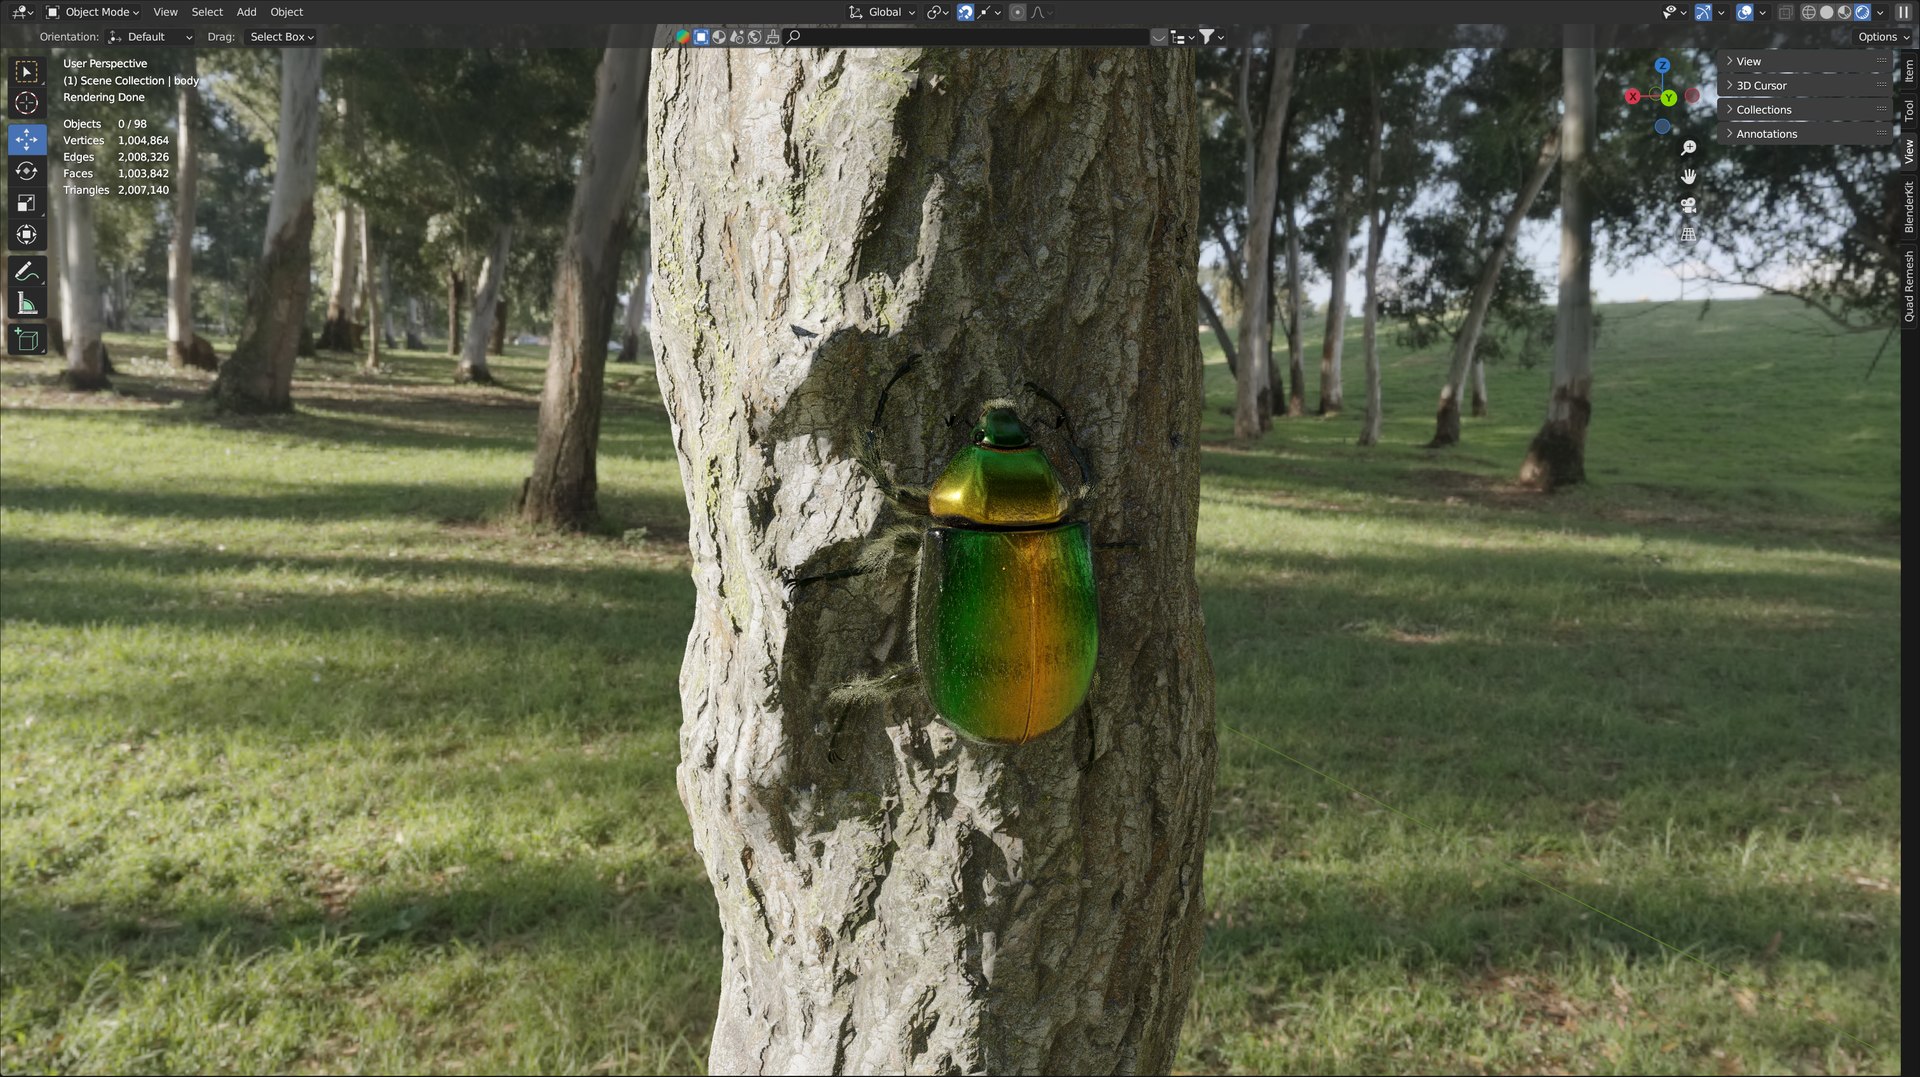The width and height of the screenshot is (1920, 1077).
Task: Switch to the Item sidebar tab
Action: coord(1909,70)
